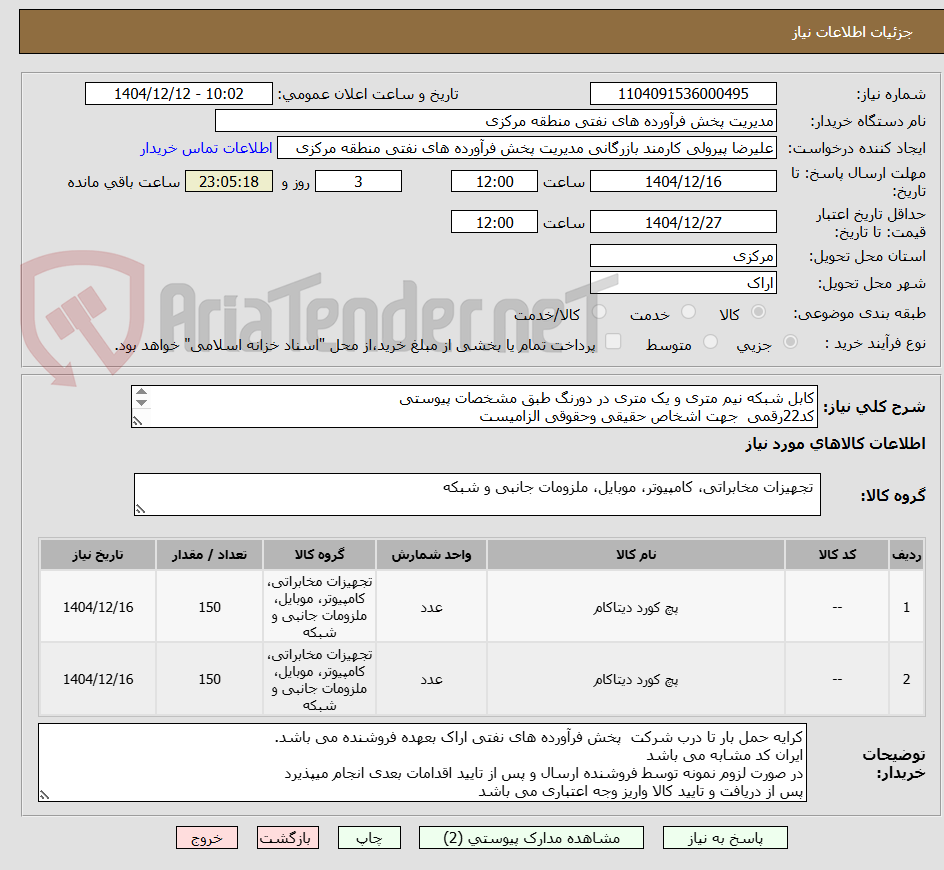Viewport: 944px width, 870px height.
Task: Click the remaining days field '3'
Action: pyautogui.click(x=358, y=181)
